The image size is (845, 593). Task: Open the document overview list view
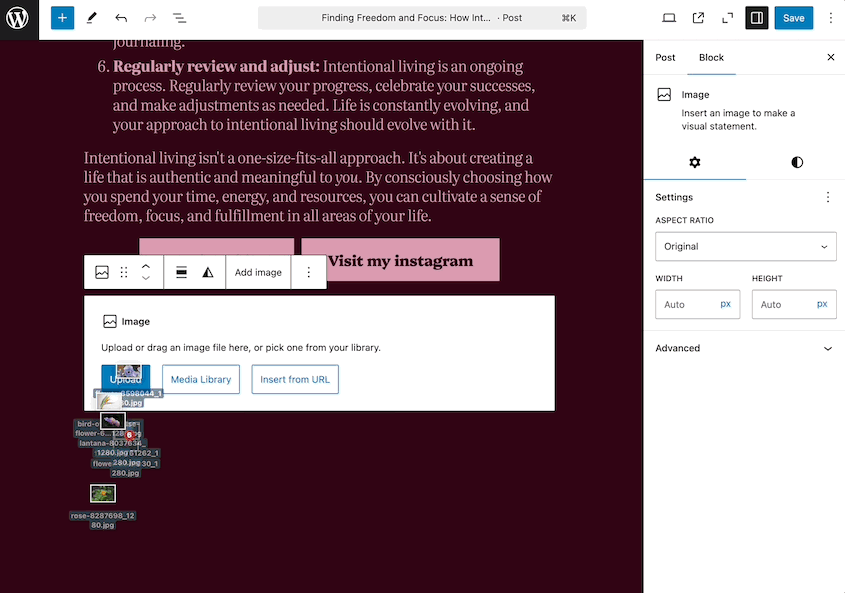(x=179, y=18)
